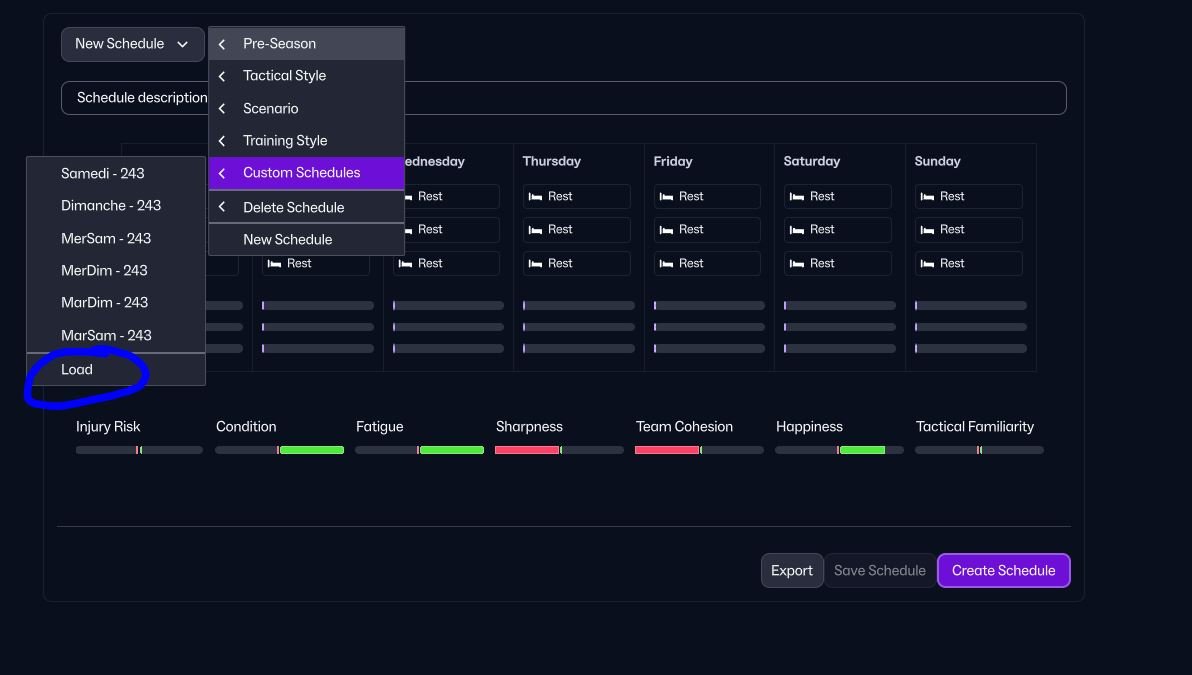Load the Samedi - 243 schedule
This screenshot has width=1192, height=675.
pos(116,173)
